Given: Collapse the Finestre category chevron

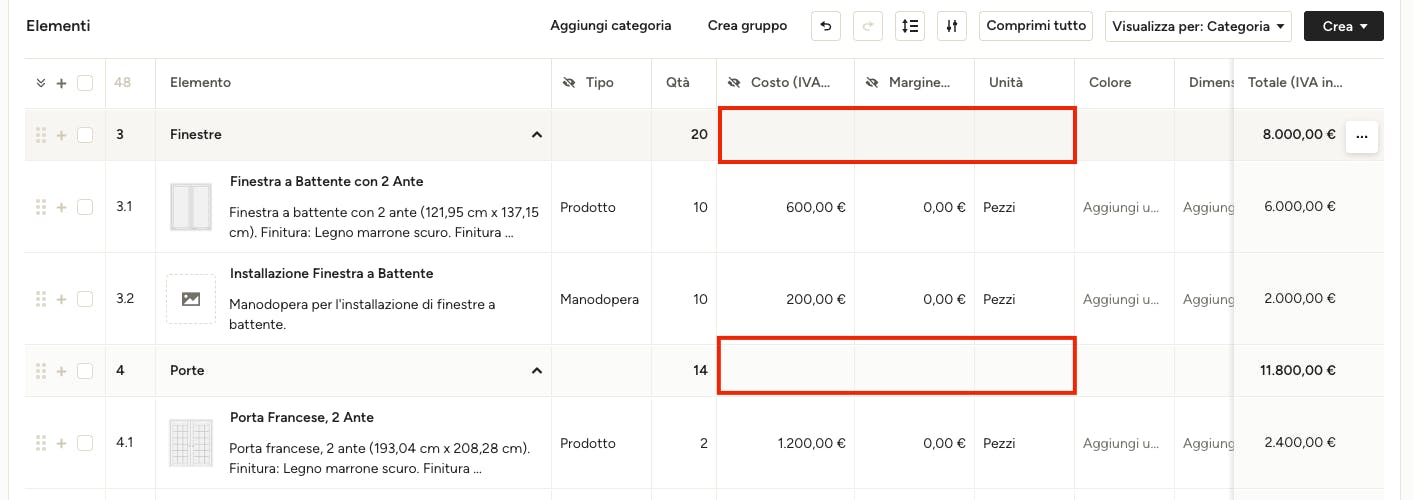Looking at the screenshot, I should (x=536, y=135).
